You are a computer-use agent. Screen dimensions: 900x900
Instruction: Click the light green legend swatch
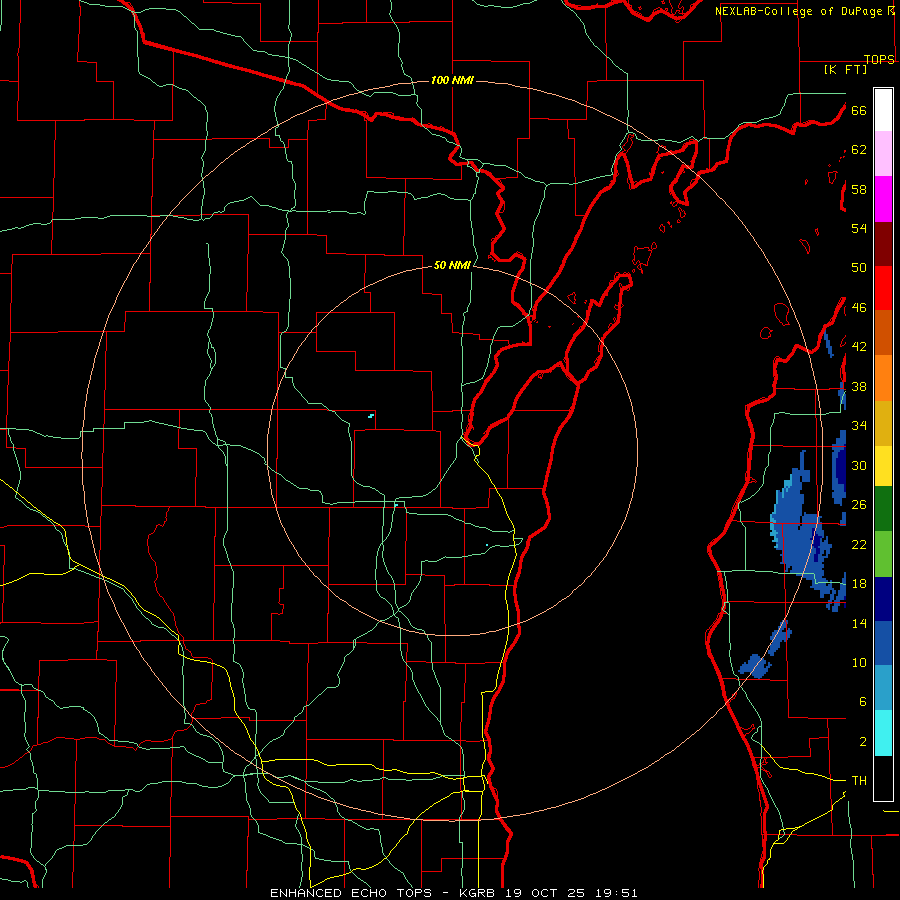pyautogui.click(x=883, y=554)
